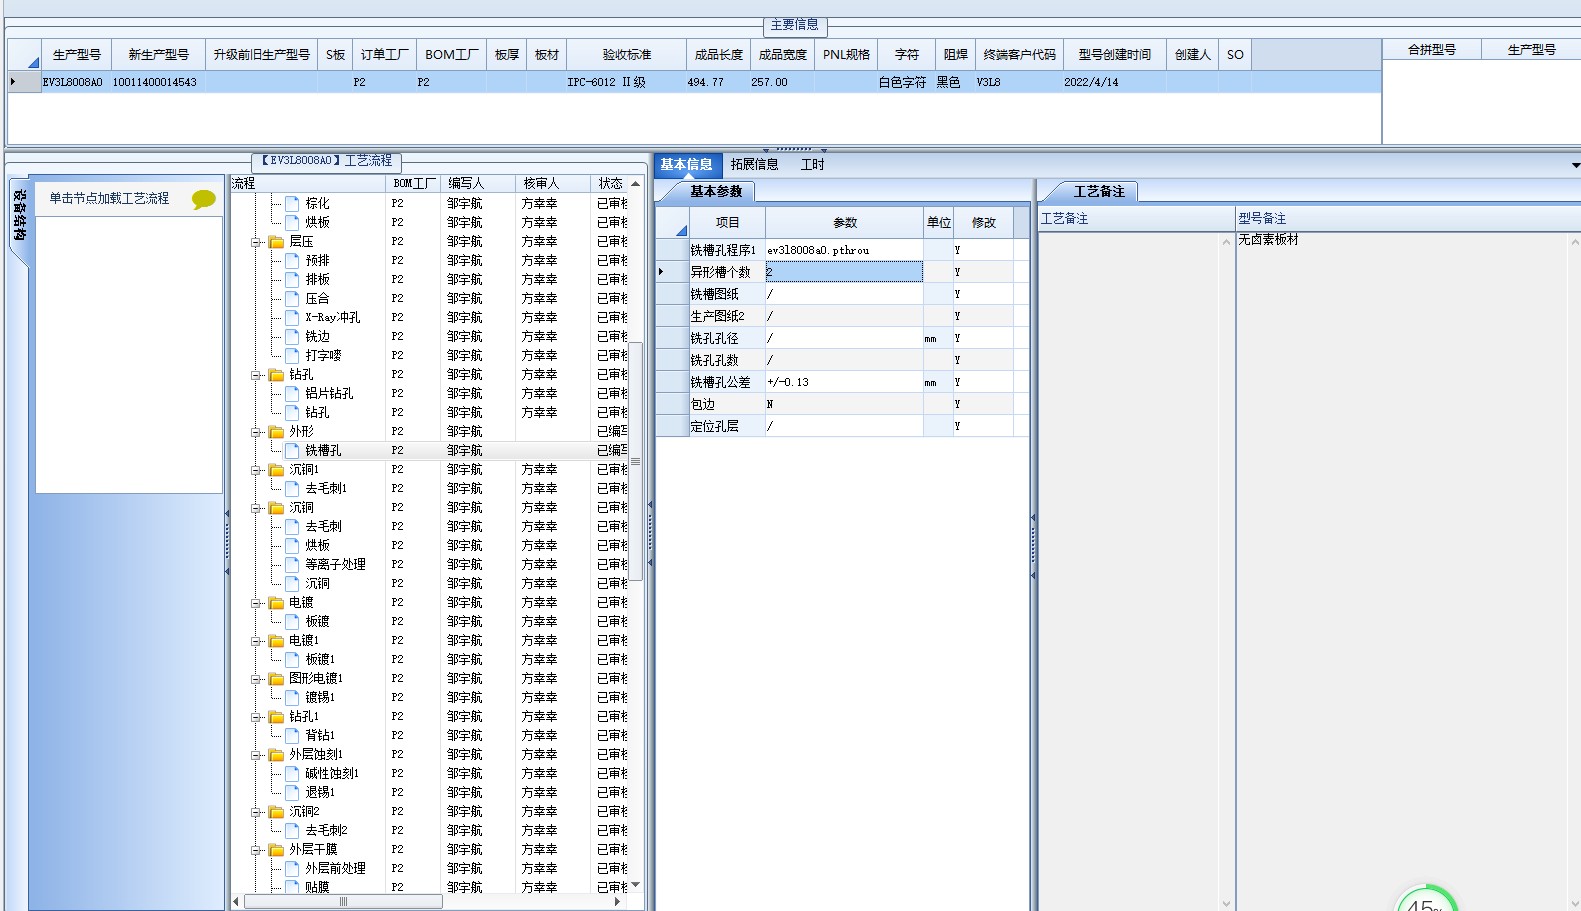Open the 工时 tab
Screen dimensions: 1581x911
[x=812, y=165]
